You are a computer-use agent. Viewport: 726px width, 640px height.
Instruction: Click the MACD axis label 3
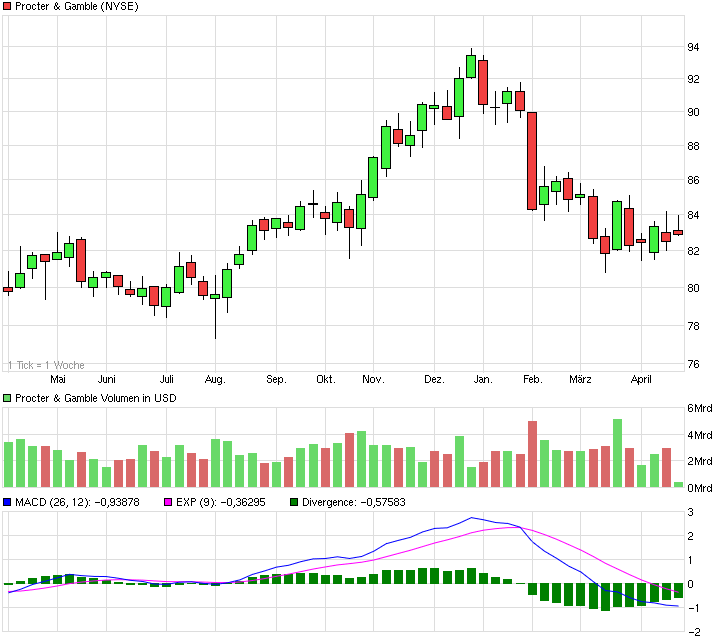[x=691, y=512]
